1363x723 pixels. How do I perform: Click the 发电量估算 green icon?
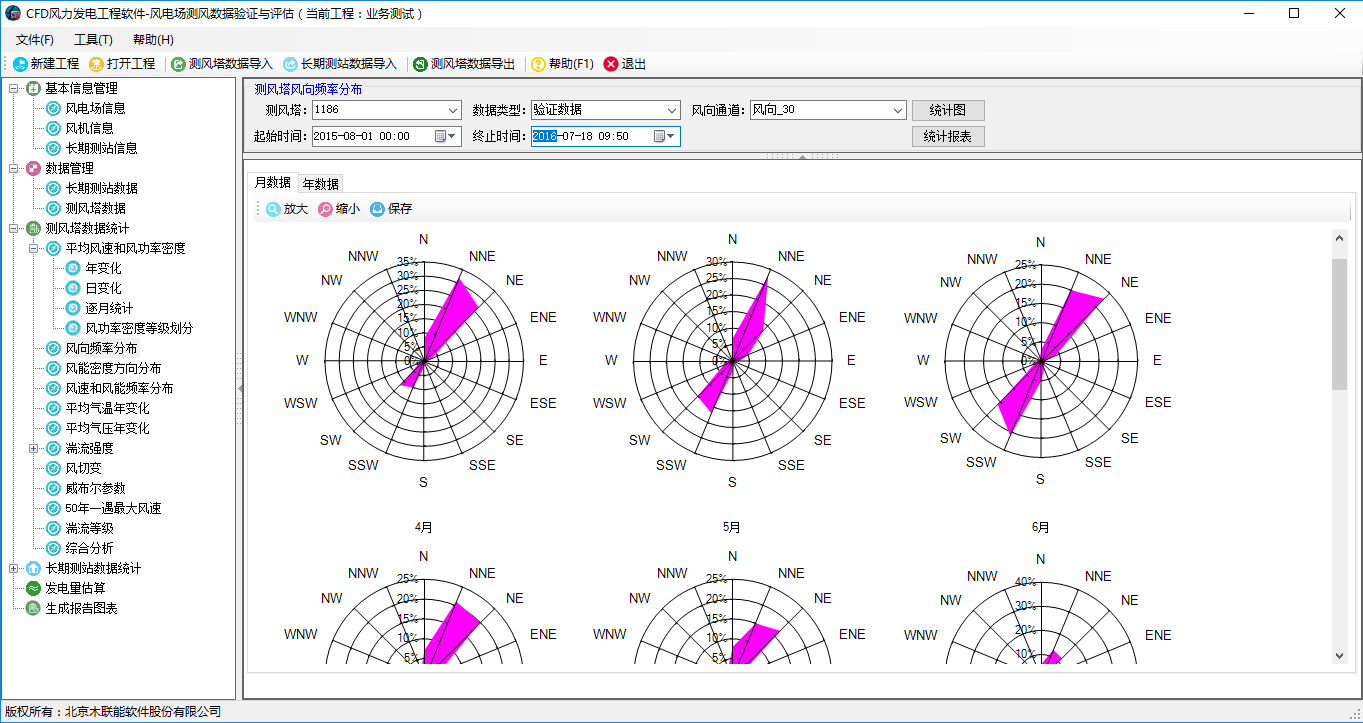(33, 588)
